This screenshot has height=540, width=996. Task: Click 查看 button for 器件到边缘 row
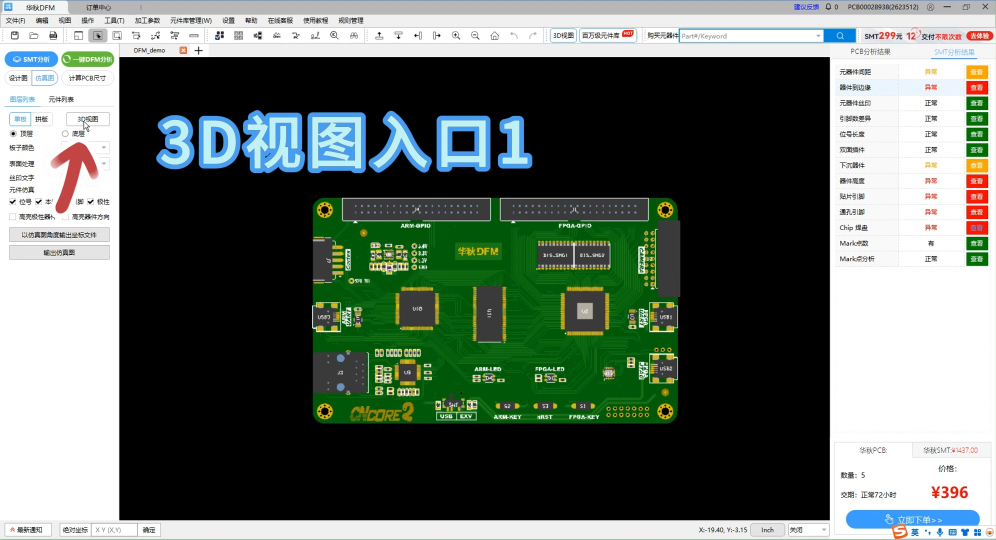pyautogui.click(x=976, y=87)
